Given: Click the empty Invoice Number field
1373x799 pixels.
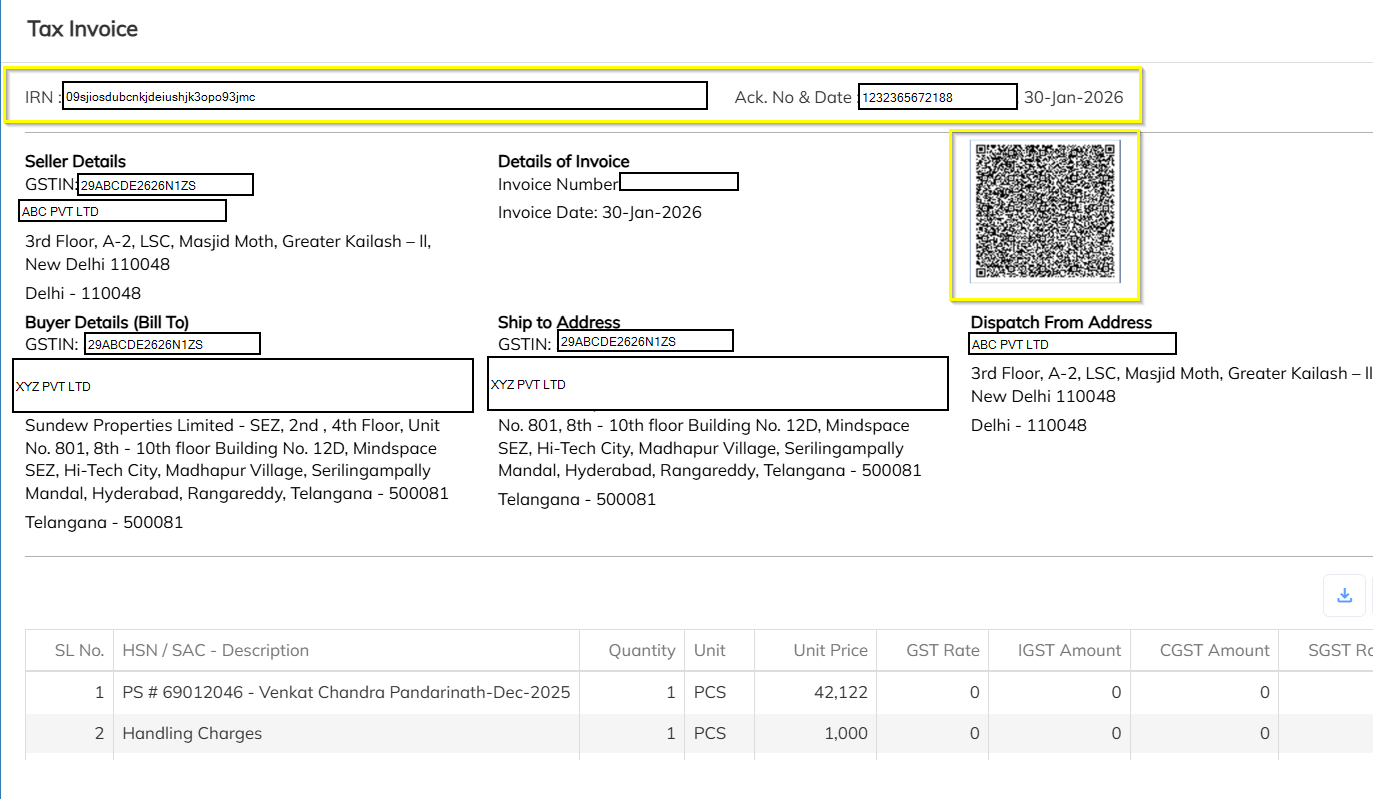Looking at the screenshot, I should click(678, 182).
